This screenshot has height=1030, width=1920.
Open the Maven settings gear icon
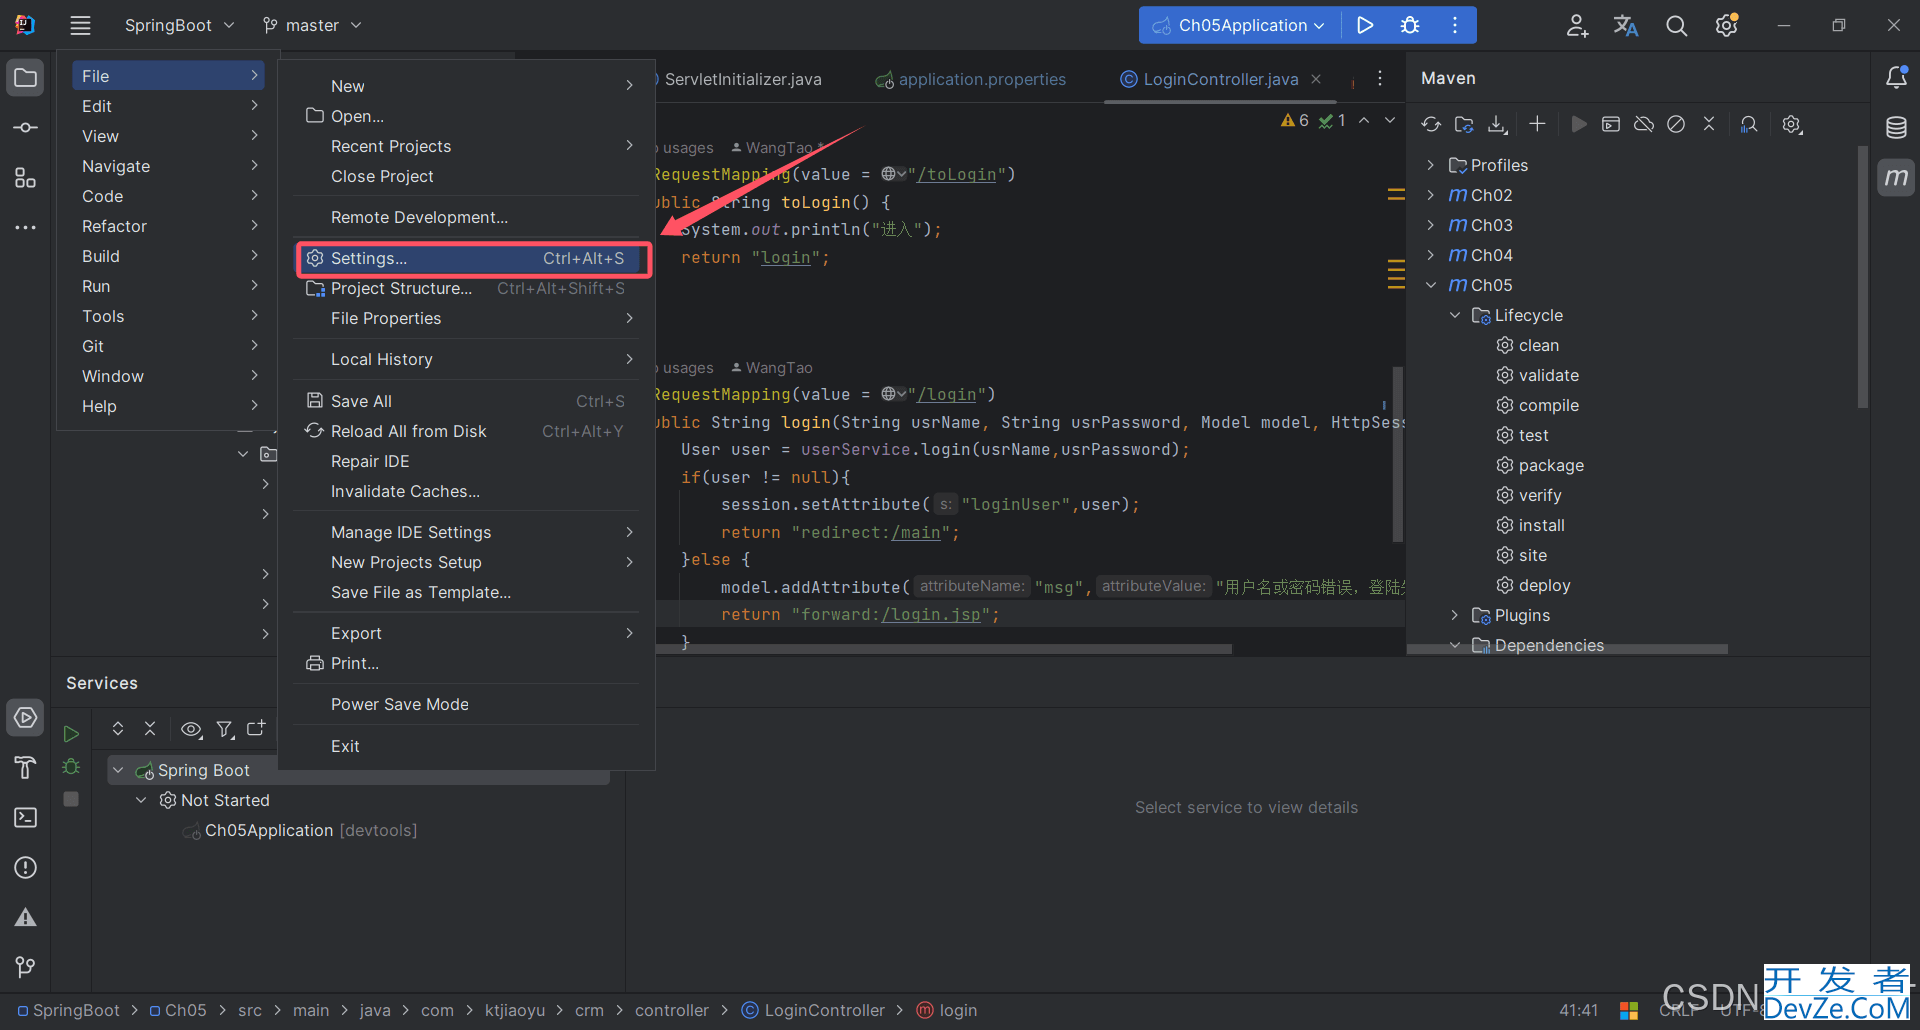pos(1792,124)
